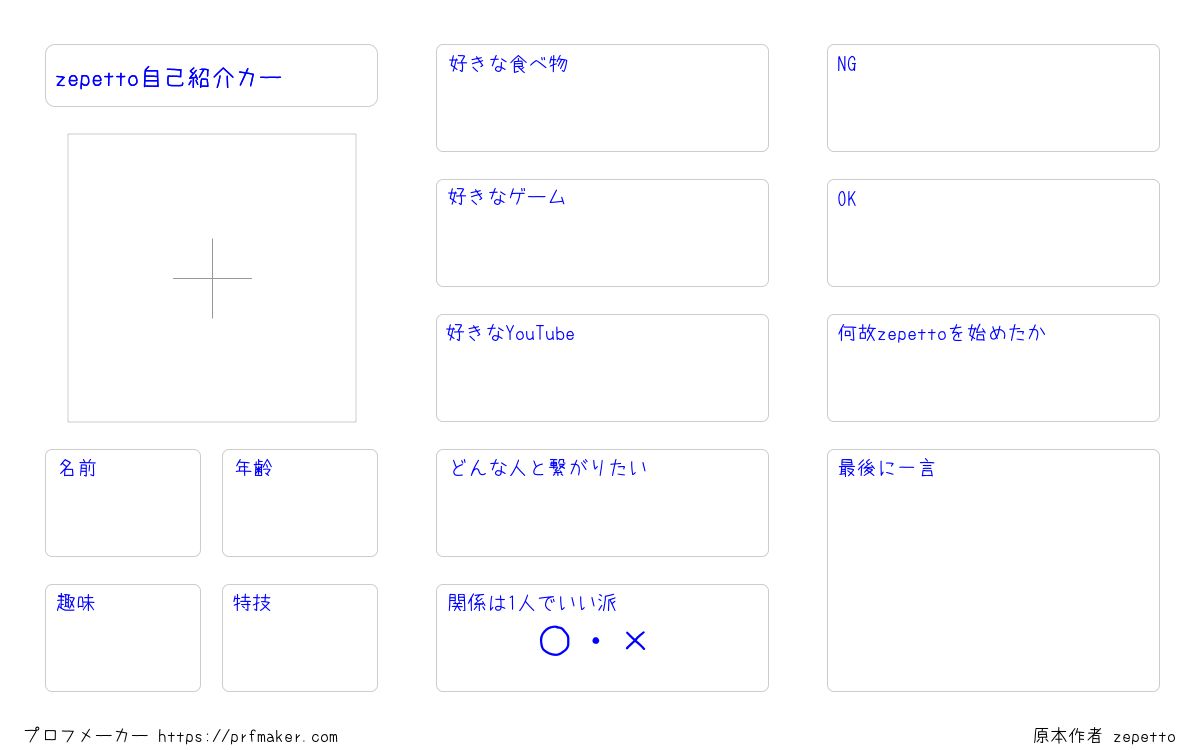Click the 趣味 field
The width and height of the screenshot is (1200, 750).
point(123,638)
